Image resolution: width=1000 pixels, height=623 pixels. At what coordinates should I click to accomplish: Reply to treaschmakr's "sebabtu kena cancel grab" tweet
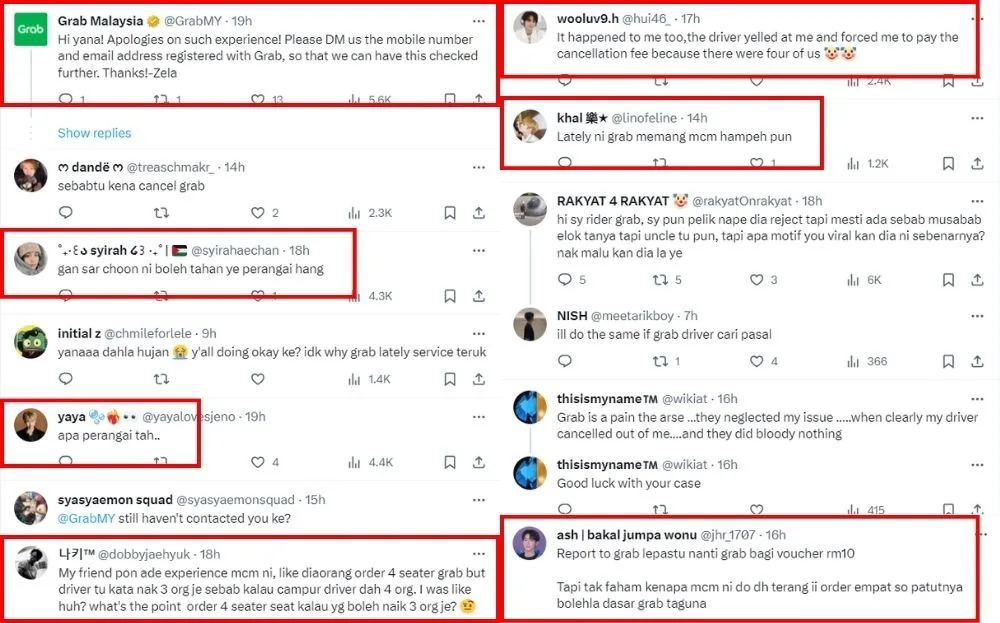65,212
